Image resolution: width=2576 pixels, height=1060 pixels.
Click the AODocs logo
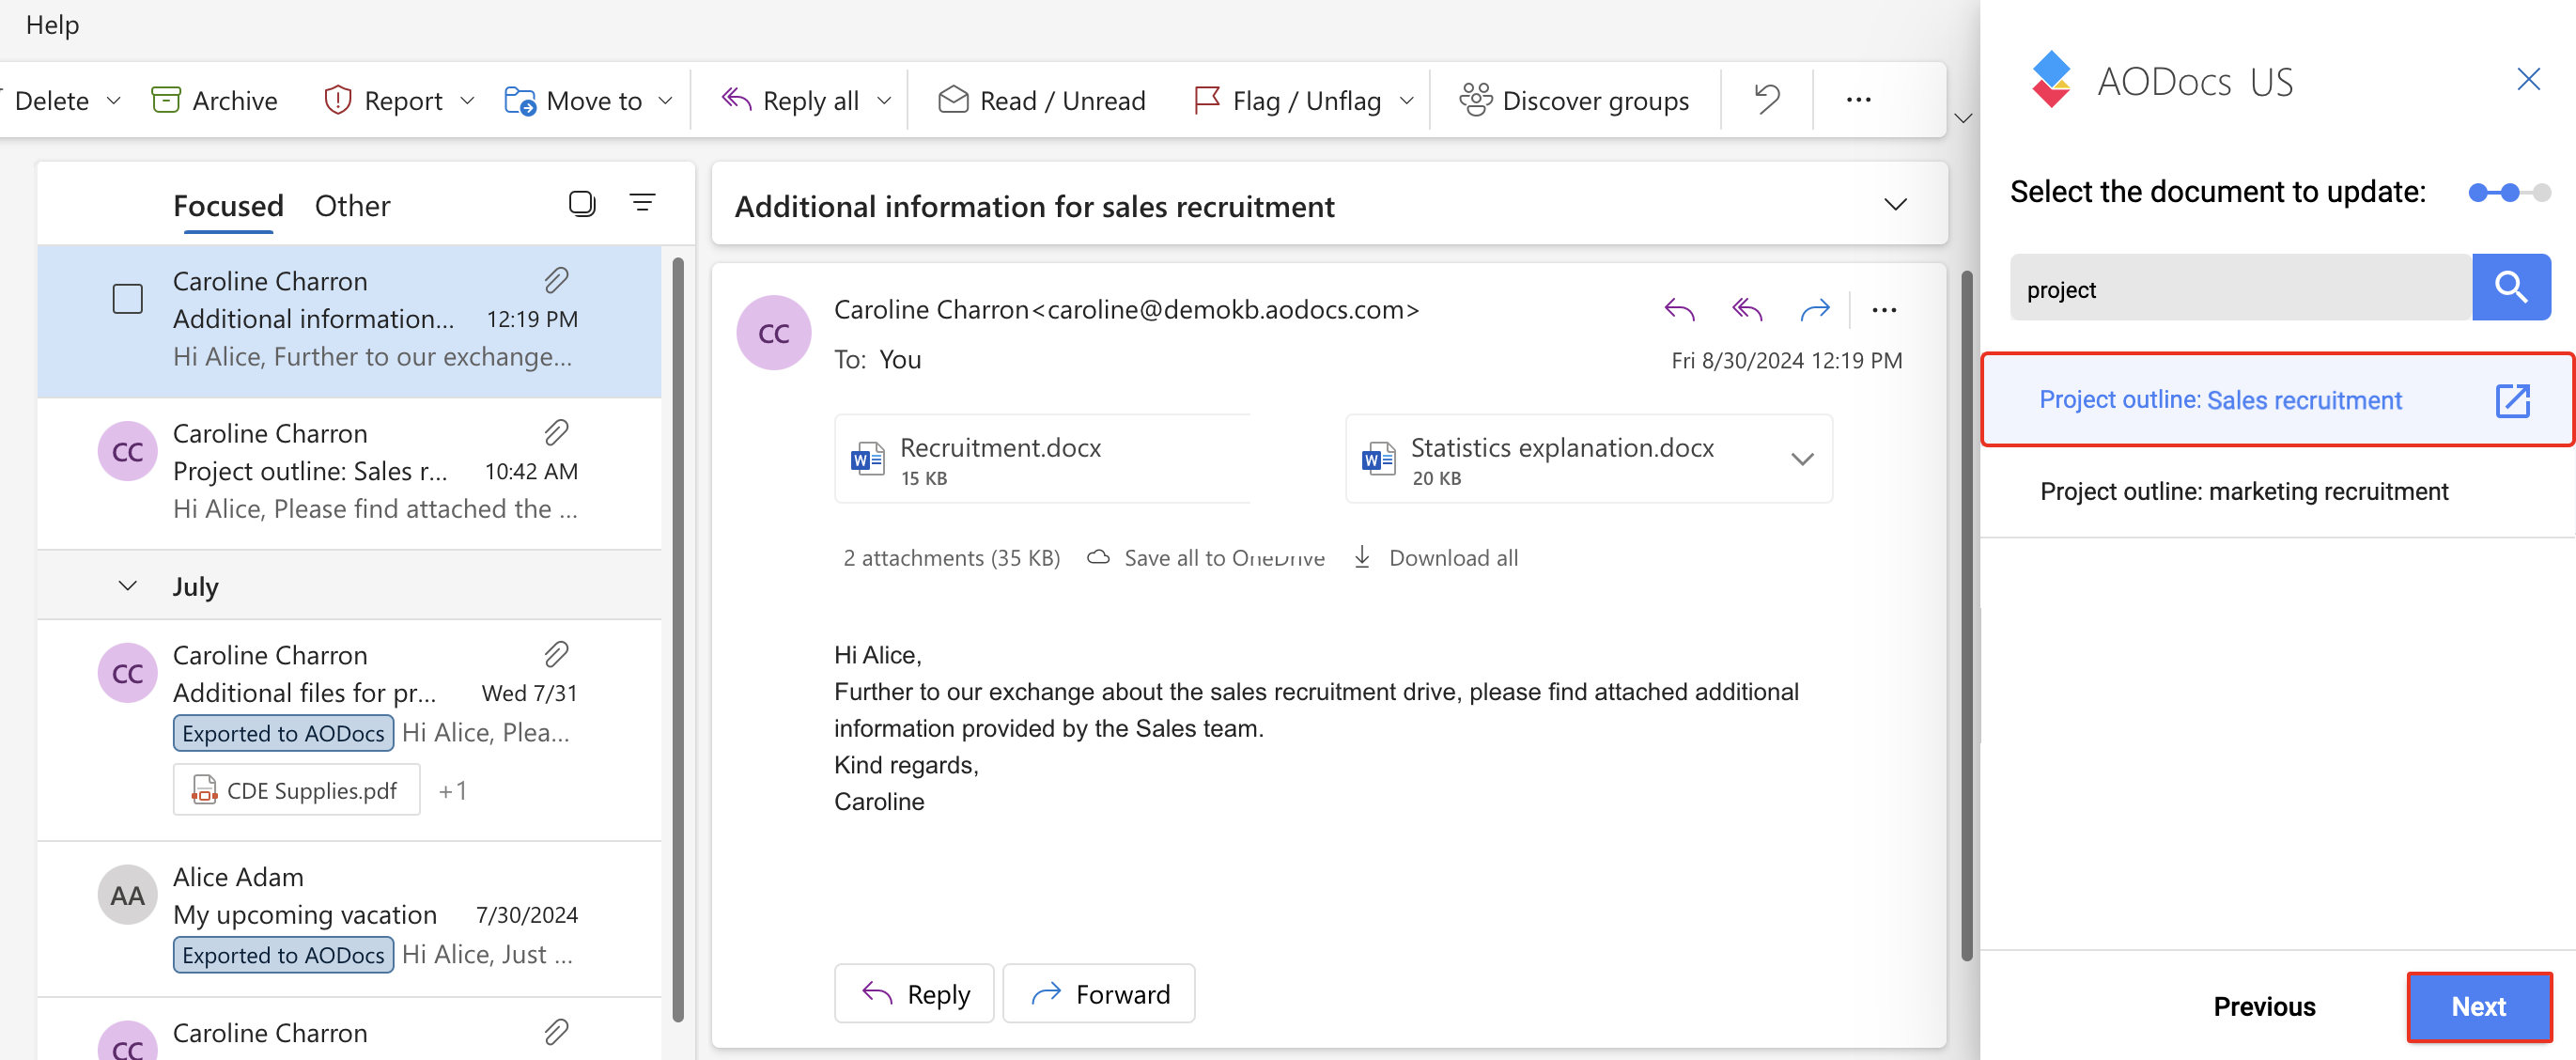[x=2050, y=79]
